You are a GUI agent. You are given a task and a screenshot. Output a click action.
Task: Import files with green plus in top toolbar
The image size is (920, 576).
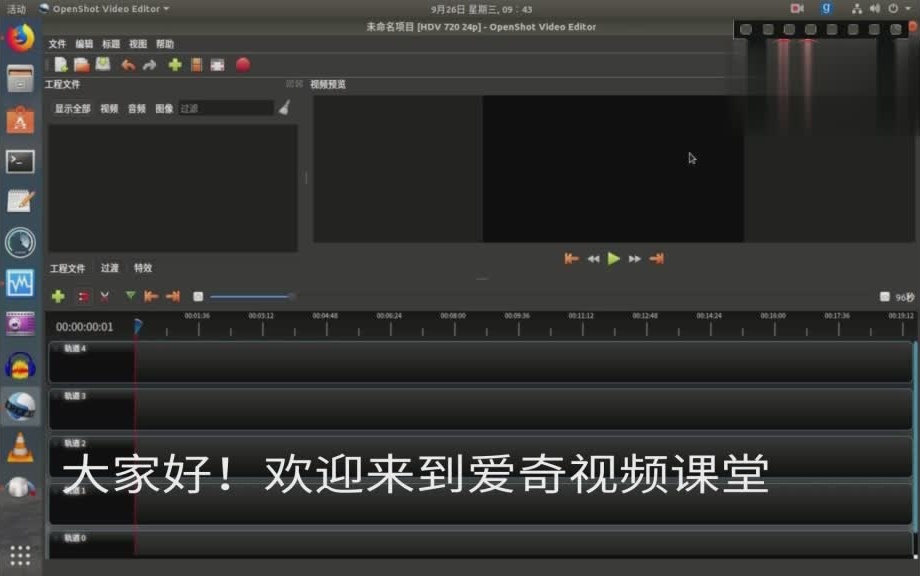tap(175, 65)
